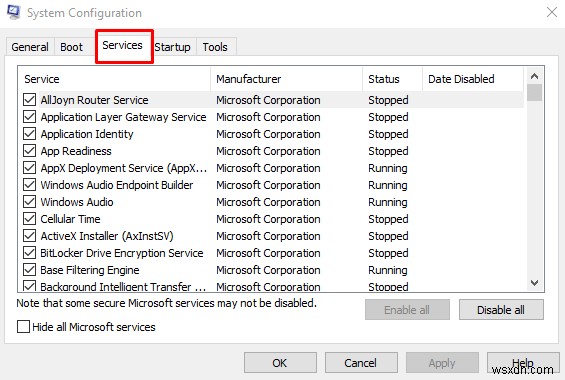Select the Base Filtering Engine name
The height and width of the screenshot is (380, 565).
coord(90,270)
